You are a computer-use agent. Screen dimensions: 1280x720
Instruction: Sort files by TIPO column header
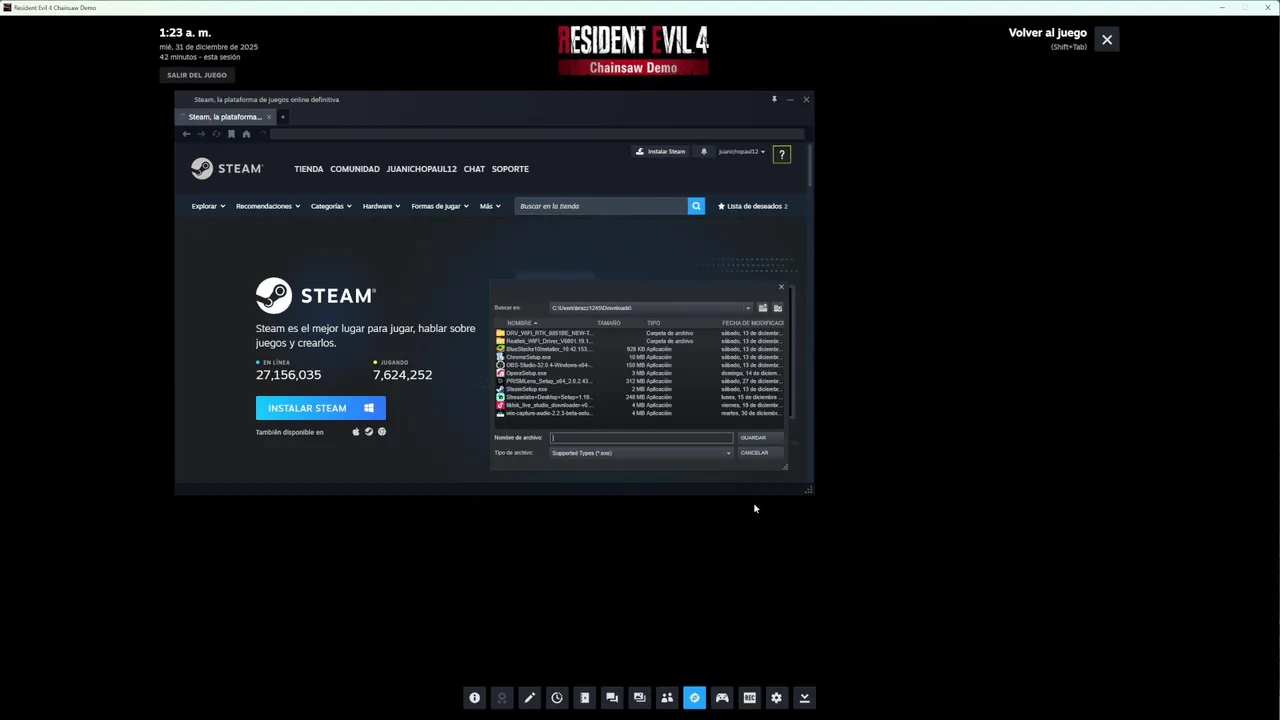coord(653,323)
